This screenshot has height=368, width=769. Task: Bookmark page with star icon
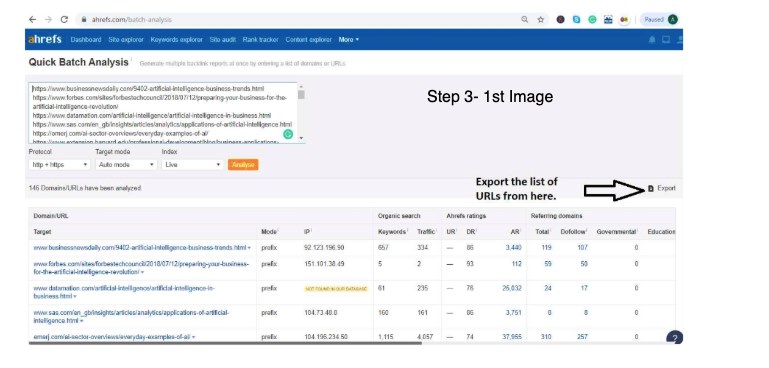(540, 20)
